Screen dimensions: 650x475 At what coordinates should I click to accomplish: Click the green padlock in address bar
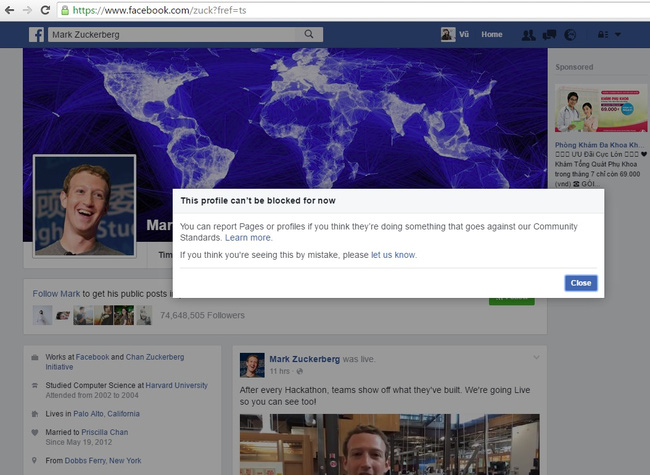pyautogui.click(x=65, y=10)
